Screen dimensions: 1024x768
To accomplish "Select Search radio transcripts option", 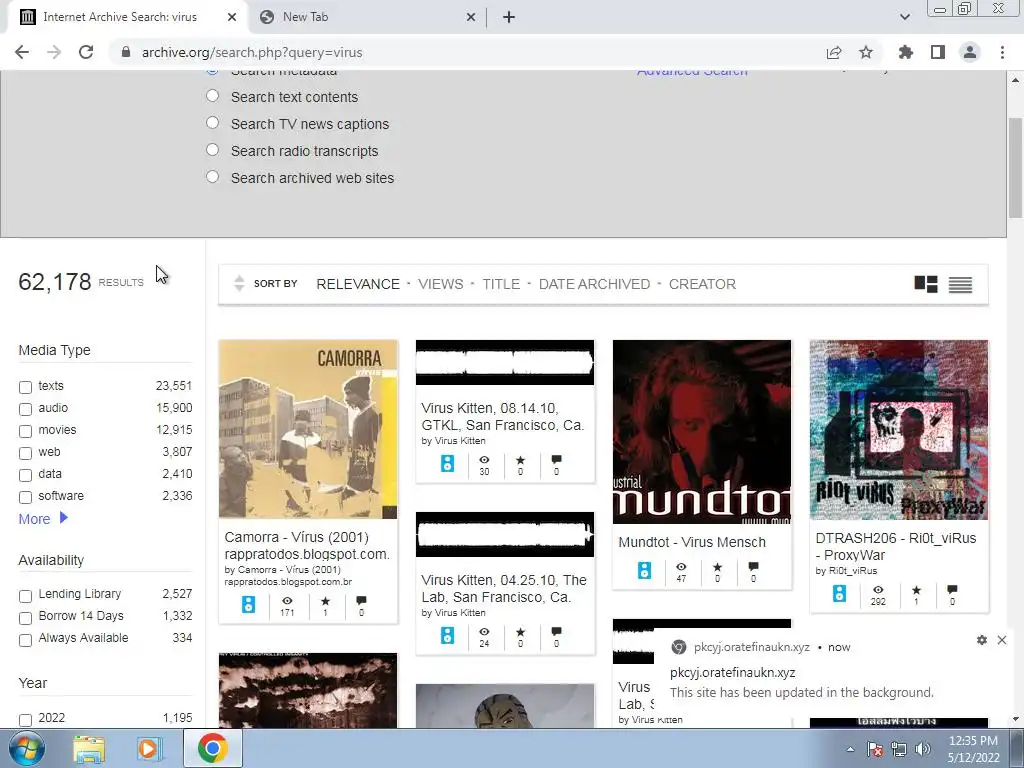I will 212,150.
